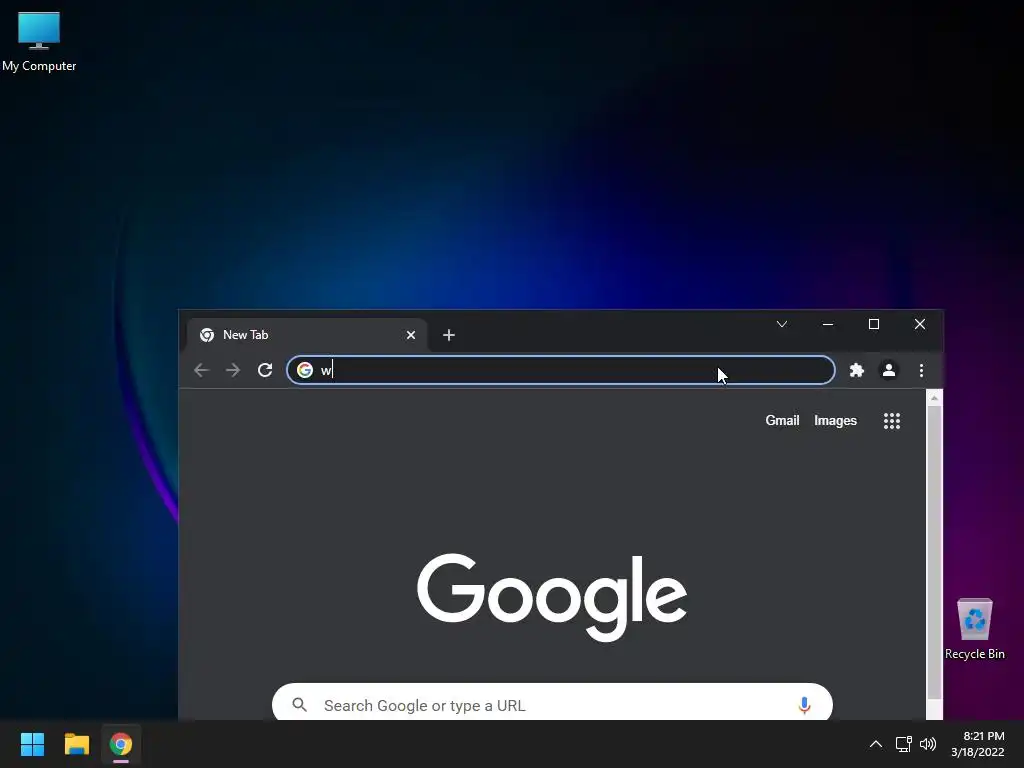The image size is (1024, 768).
Task: Click the scrollbar up arrow in Chrome
Action: [934, 398]
